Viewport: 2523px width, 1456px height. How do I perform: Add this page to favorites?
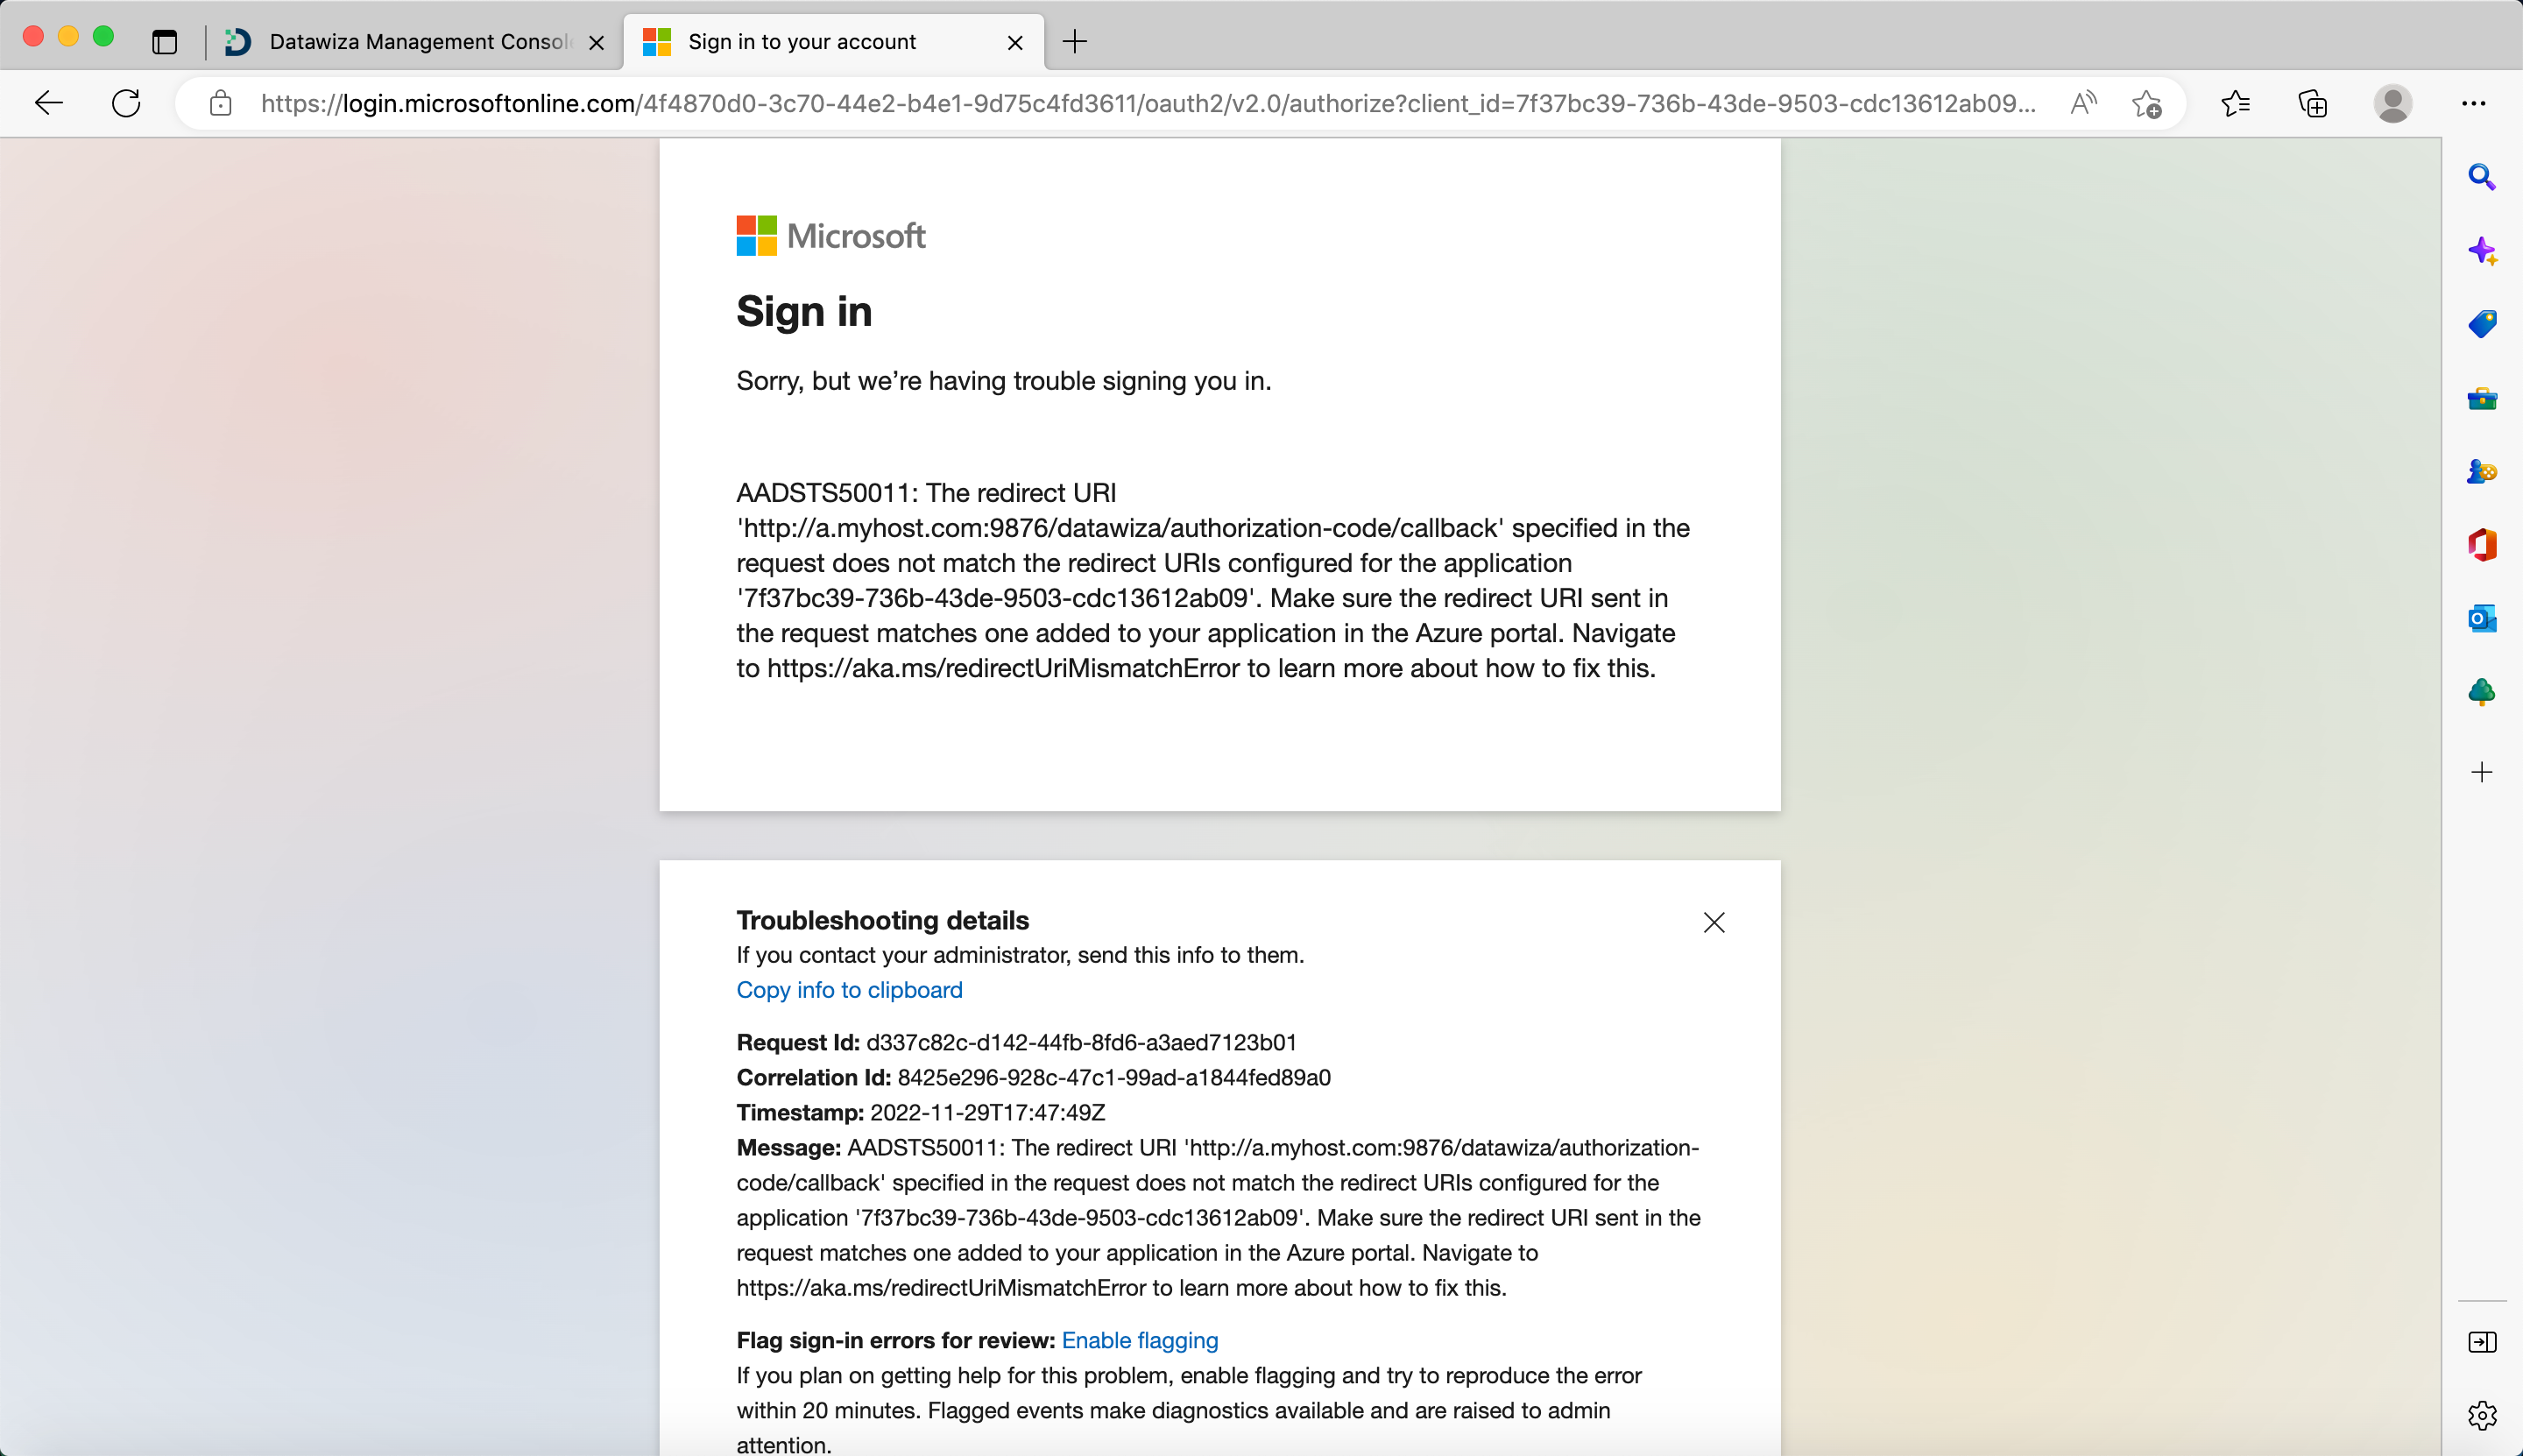pyautogui.click(x=2146, y=103)
